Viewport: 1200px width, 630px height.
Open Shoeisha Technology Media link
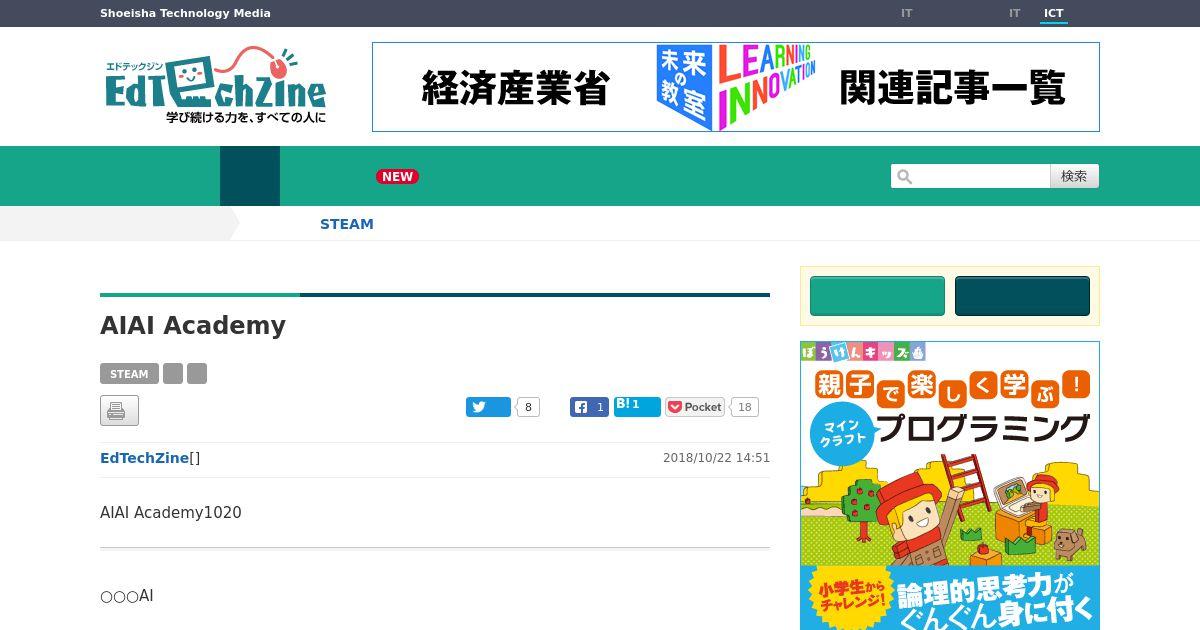coord(185,13)
